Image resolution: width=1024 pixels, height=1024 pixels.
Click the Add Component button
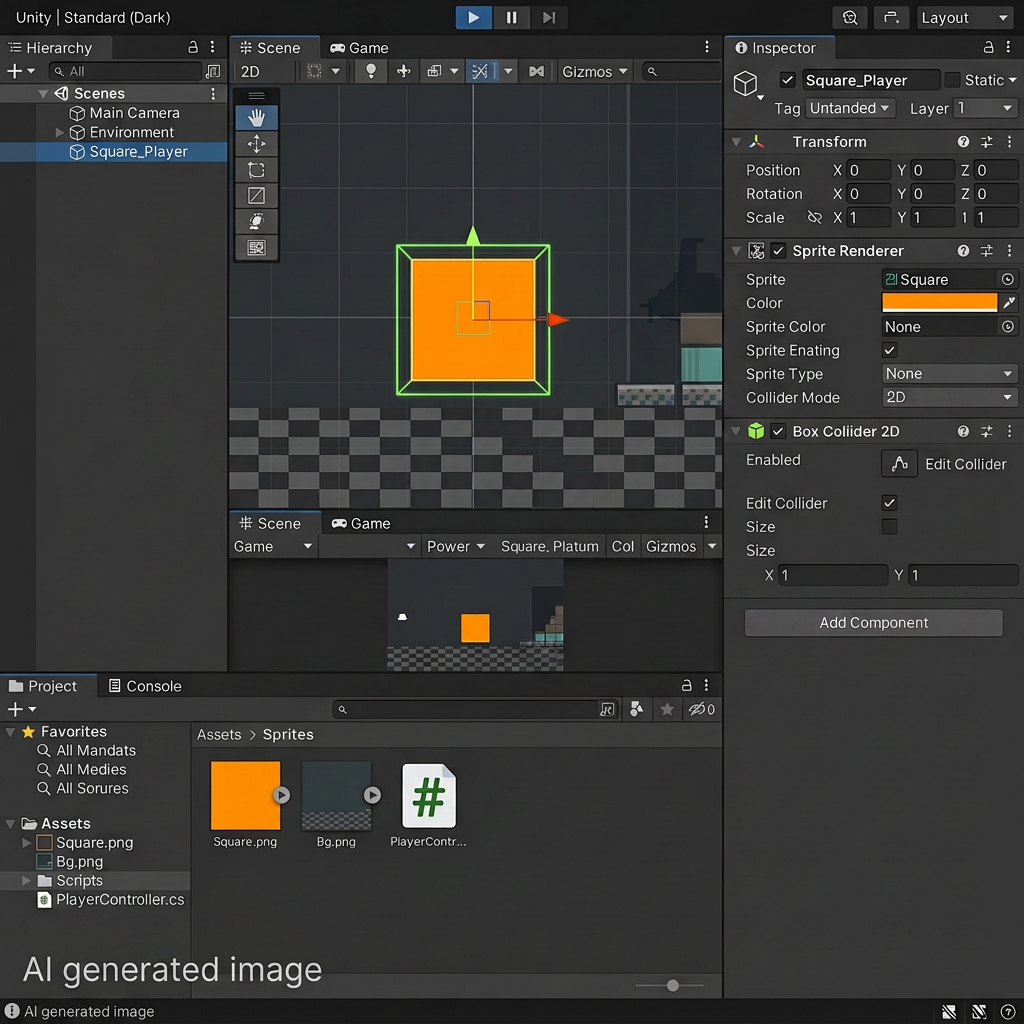click(873, 623)
